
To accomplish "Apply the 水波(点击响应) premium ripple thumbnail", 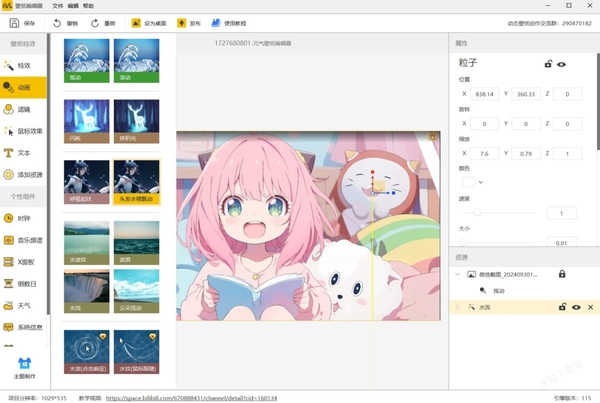I will [x=86, y=352].
